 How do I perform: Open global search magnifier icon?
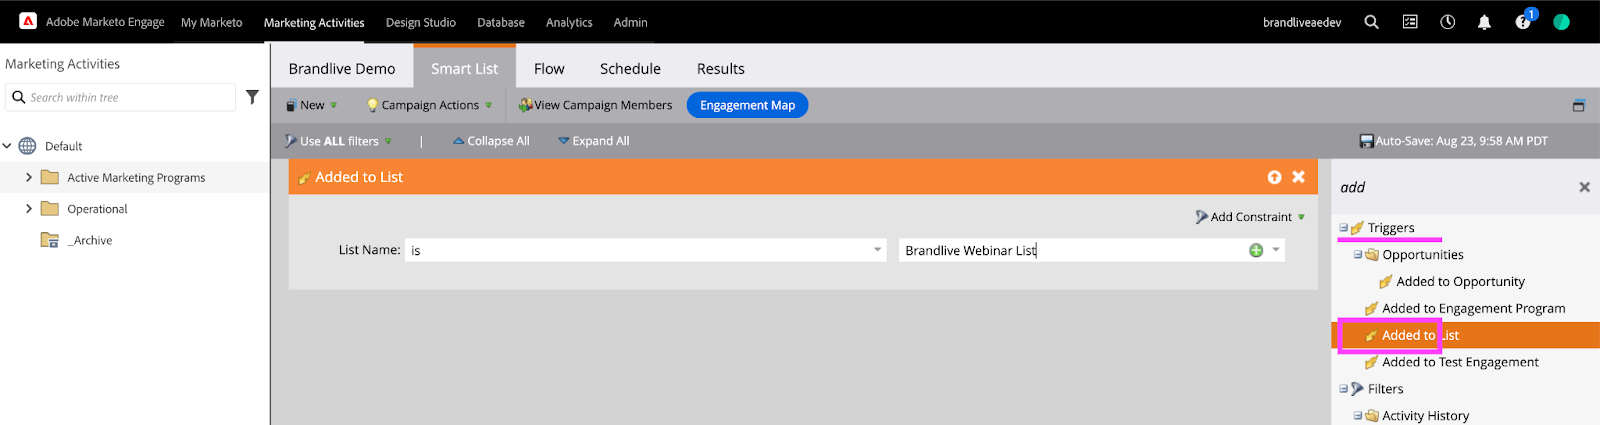(1371, 22)
